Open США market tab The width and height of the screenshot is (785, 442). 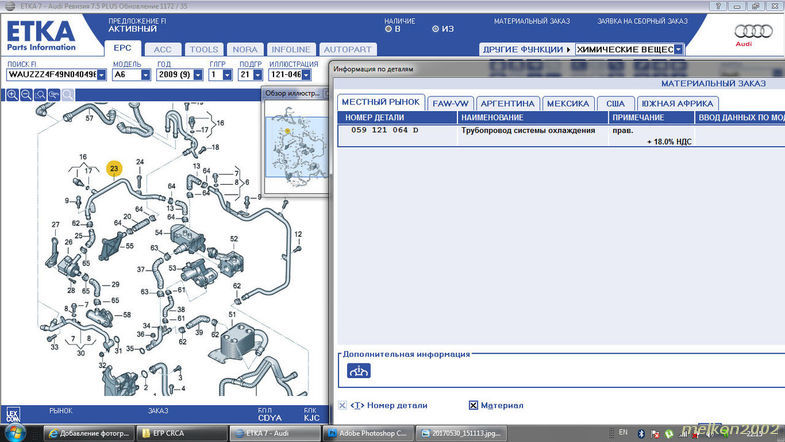(x=615, y=104)
